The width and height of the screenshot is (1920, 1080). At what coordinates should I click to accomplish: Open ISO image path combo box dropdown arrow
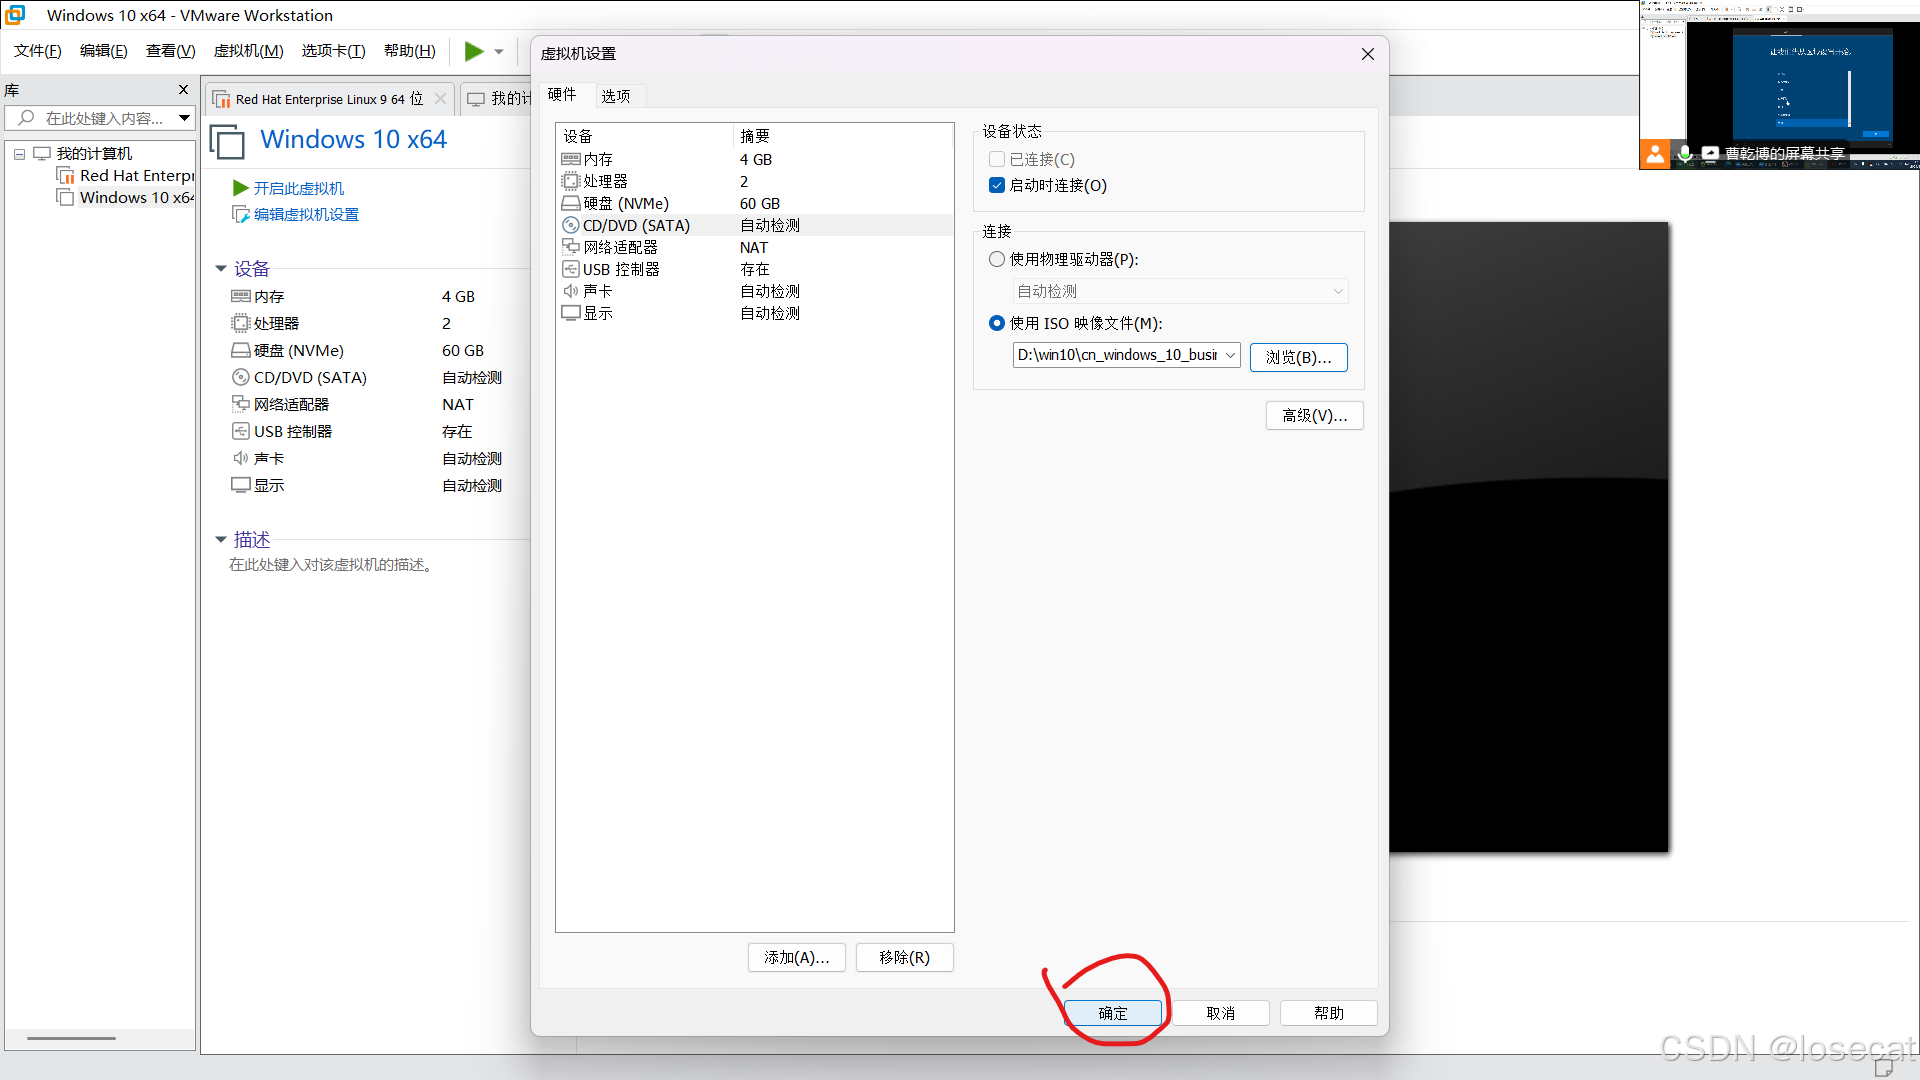[1230, 355]
